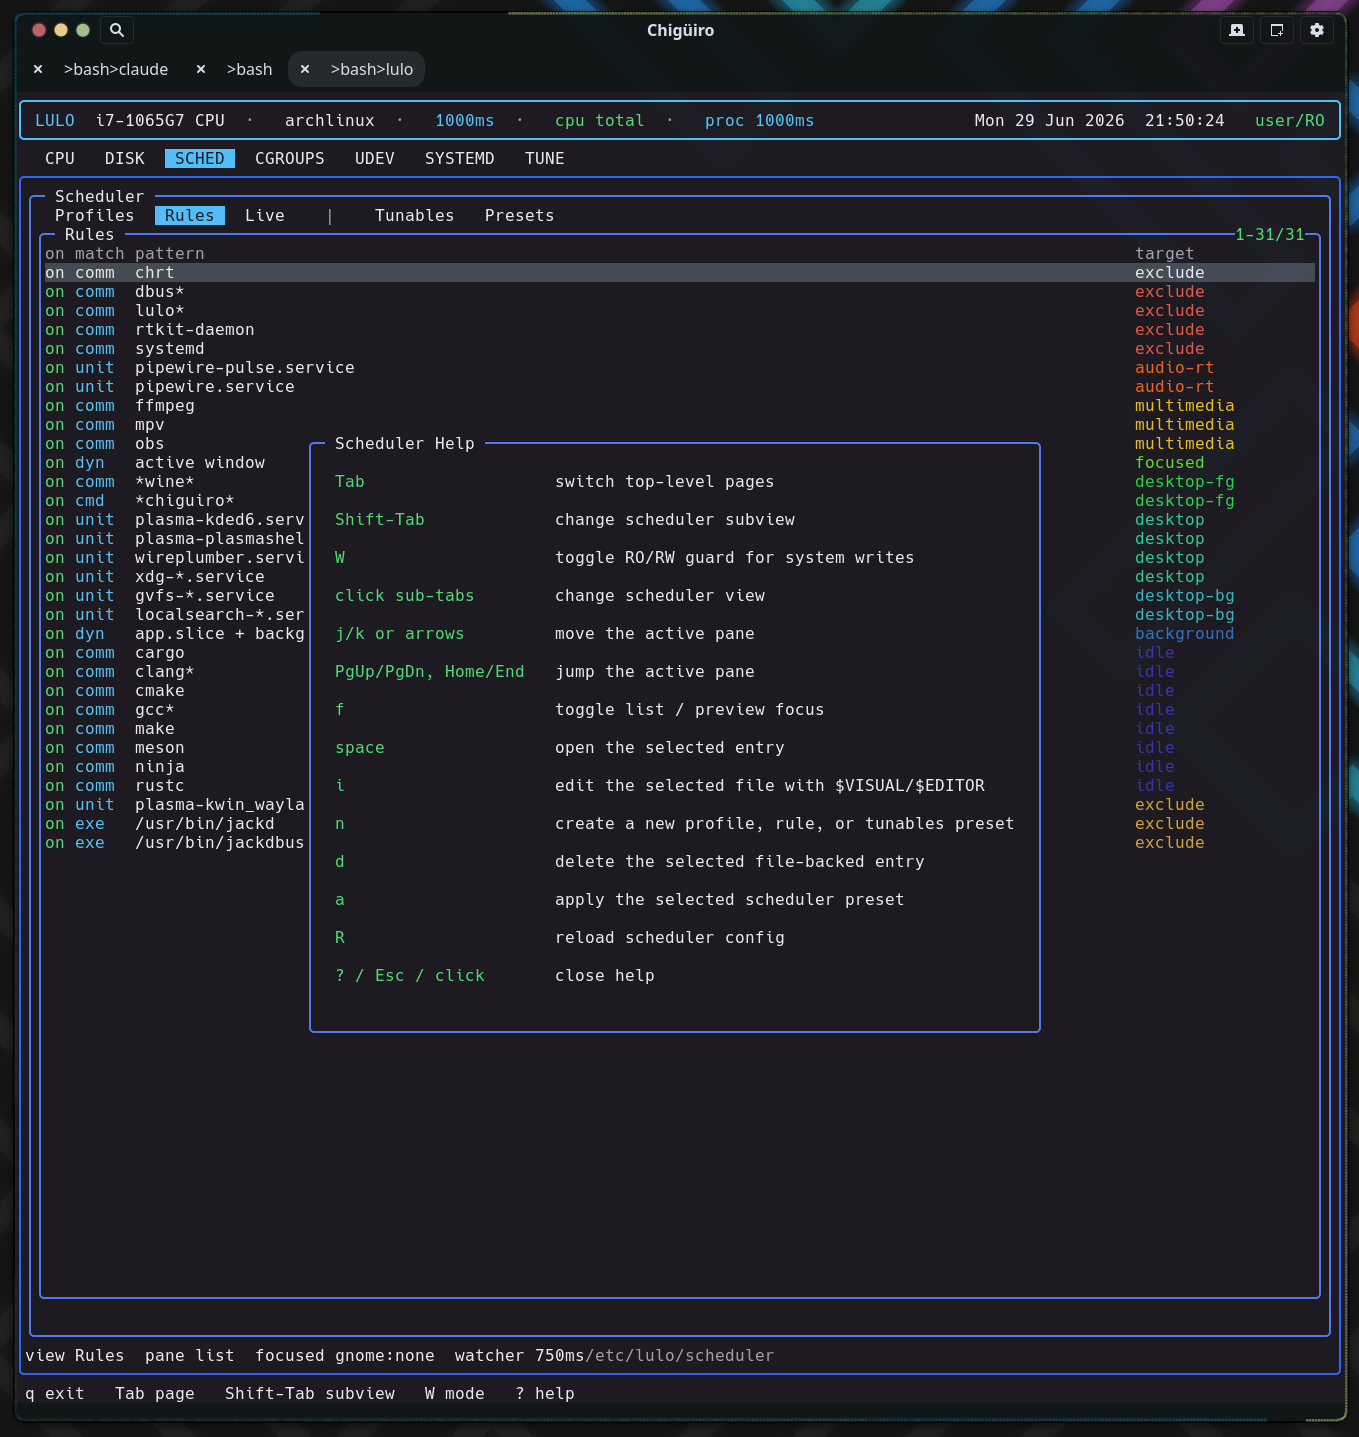Click the 1-31/31 row counter
This screenshot has width=1359, height=1437.
click(1270, 234)
